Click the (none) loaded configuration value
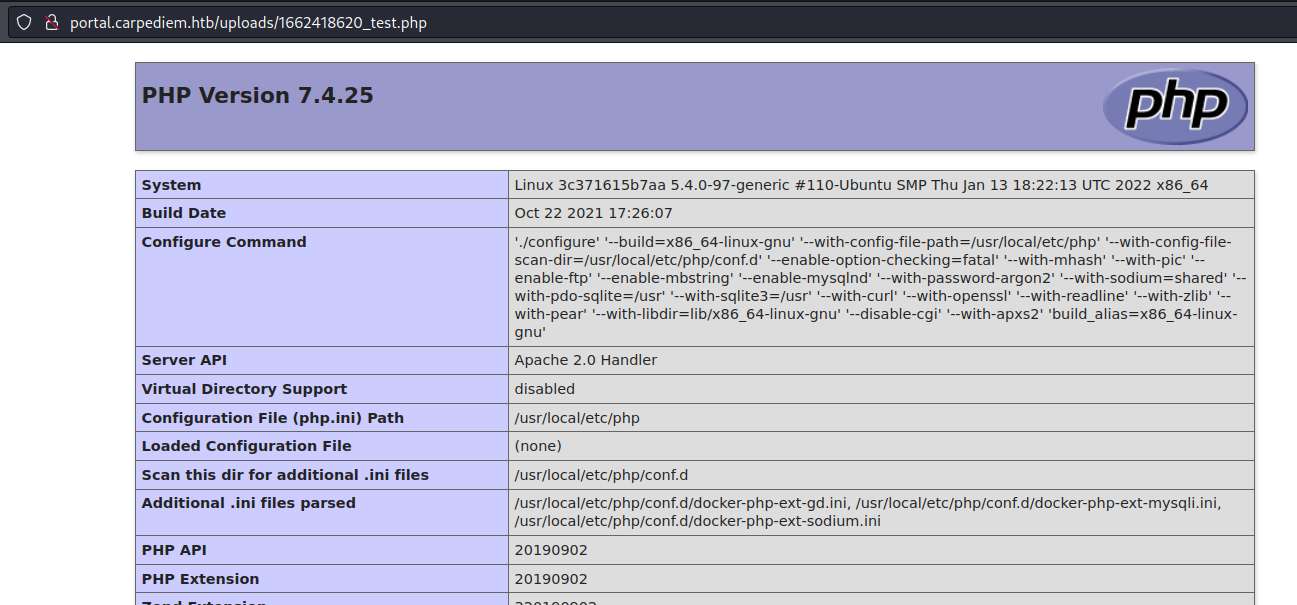Viewport: 1297px width, 605px height. pos(538,446)
